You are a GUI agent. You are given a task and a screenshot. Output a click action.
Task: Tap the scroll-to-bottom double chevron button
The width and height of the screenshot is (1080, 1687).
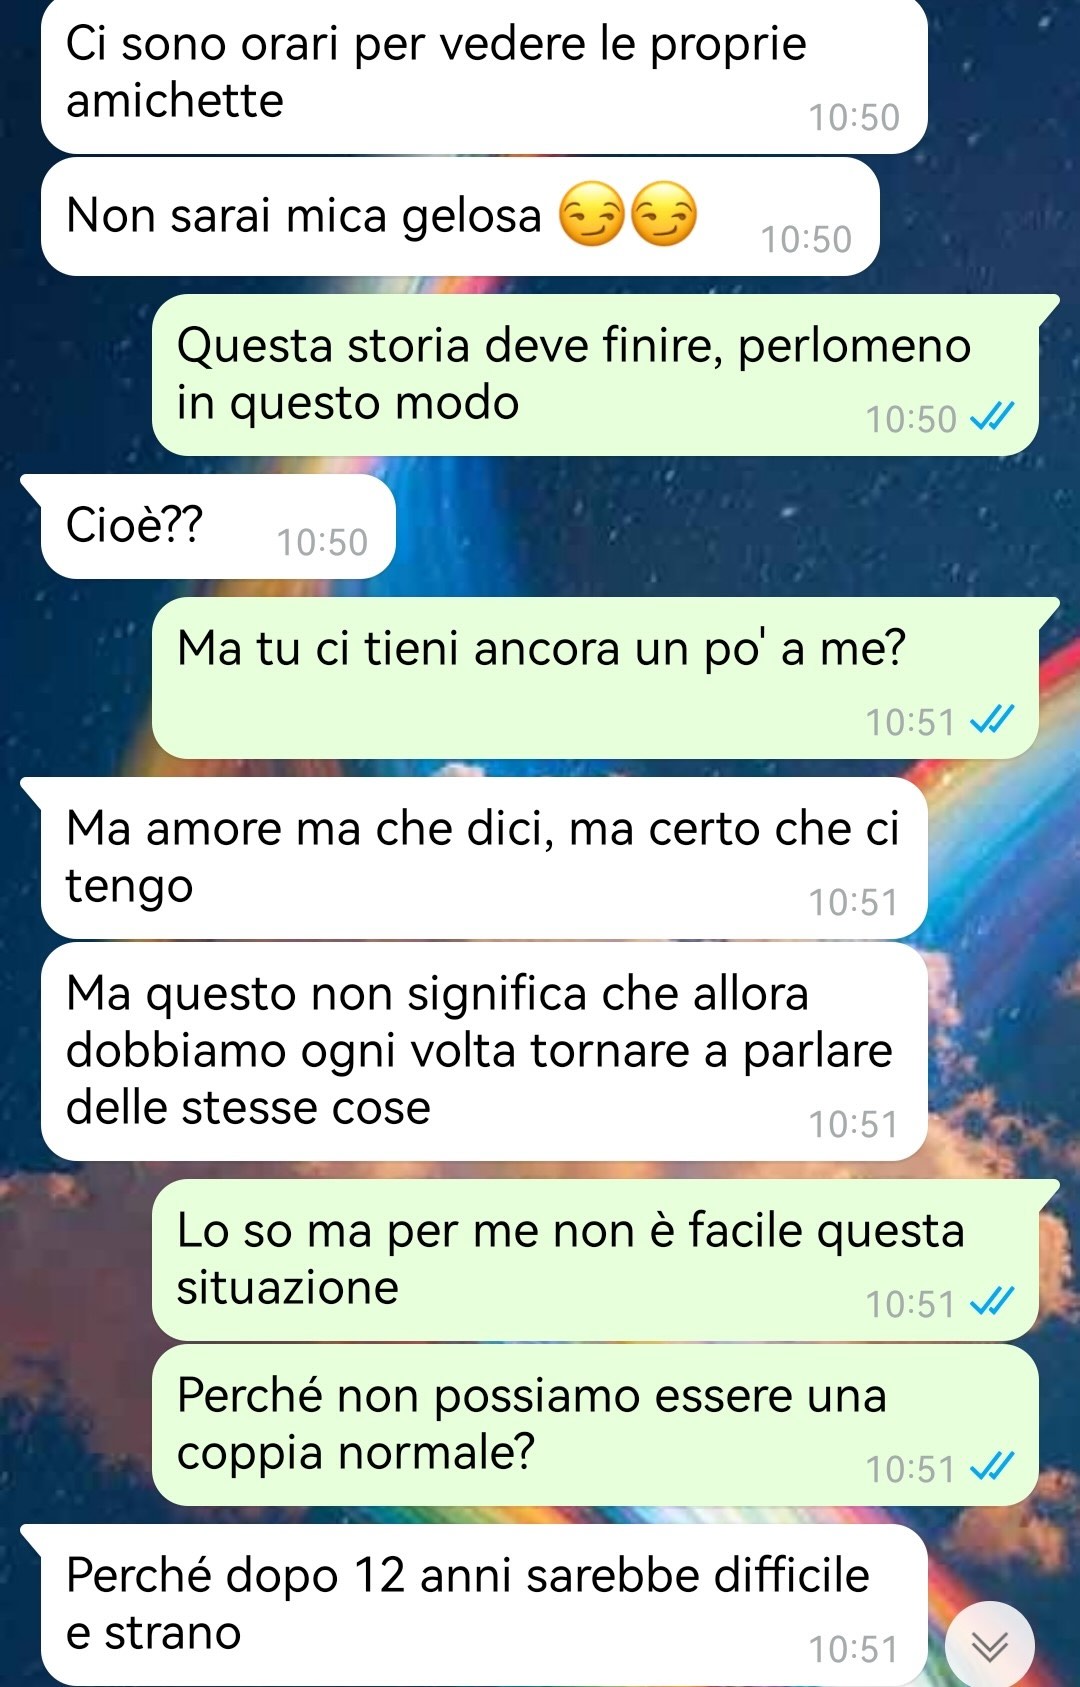coord(989,1645)
